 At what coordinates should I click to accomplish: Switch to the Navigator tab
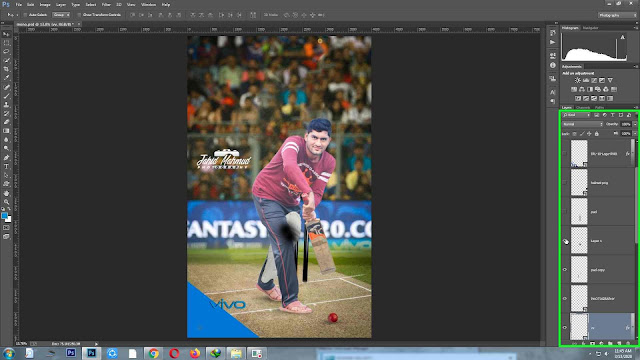(x=591, y=28)
